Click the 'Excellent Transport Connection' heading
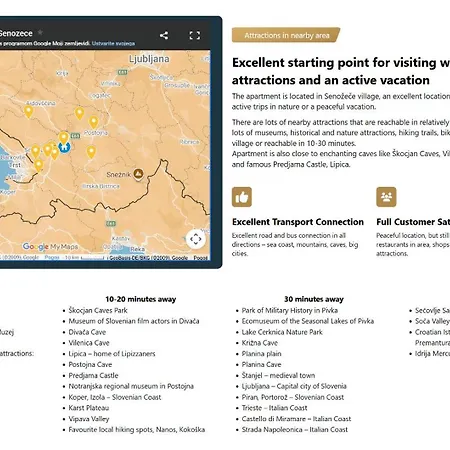Screen dimensions: 450x450 298,222
